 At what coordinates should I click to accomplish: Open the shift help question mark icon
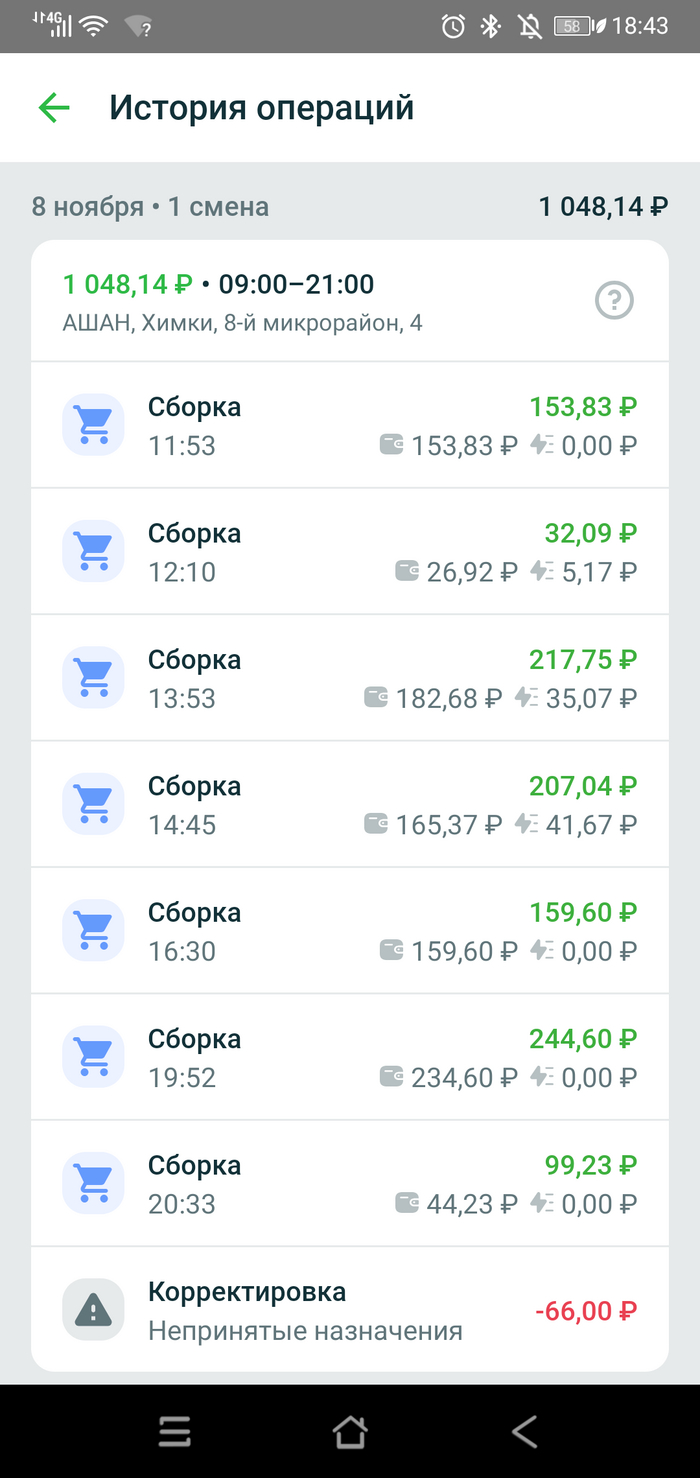pos(614,300)
